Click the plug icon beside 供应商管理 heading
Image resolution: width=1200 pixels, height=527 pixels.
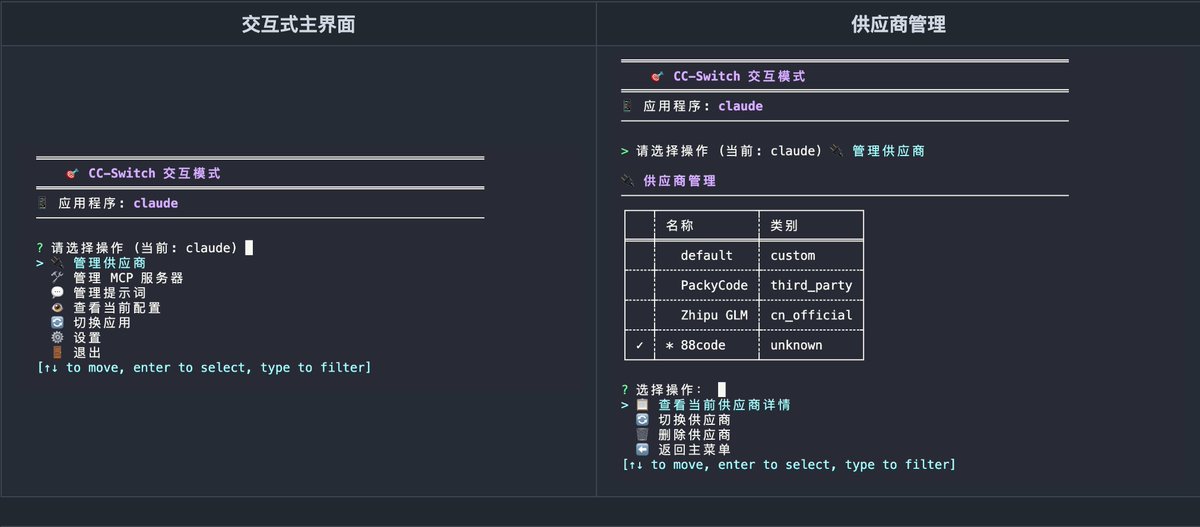tap(628, 181)
